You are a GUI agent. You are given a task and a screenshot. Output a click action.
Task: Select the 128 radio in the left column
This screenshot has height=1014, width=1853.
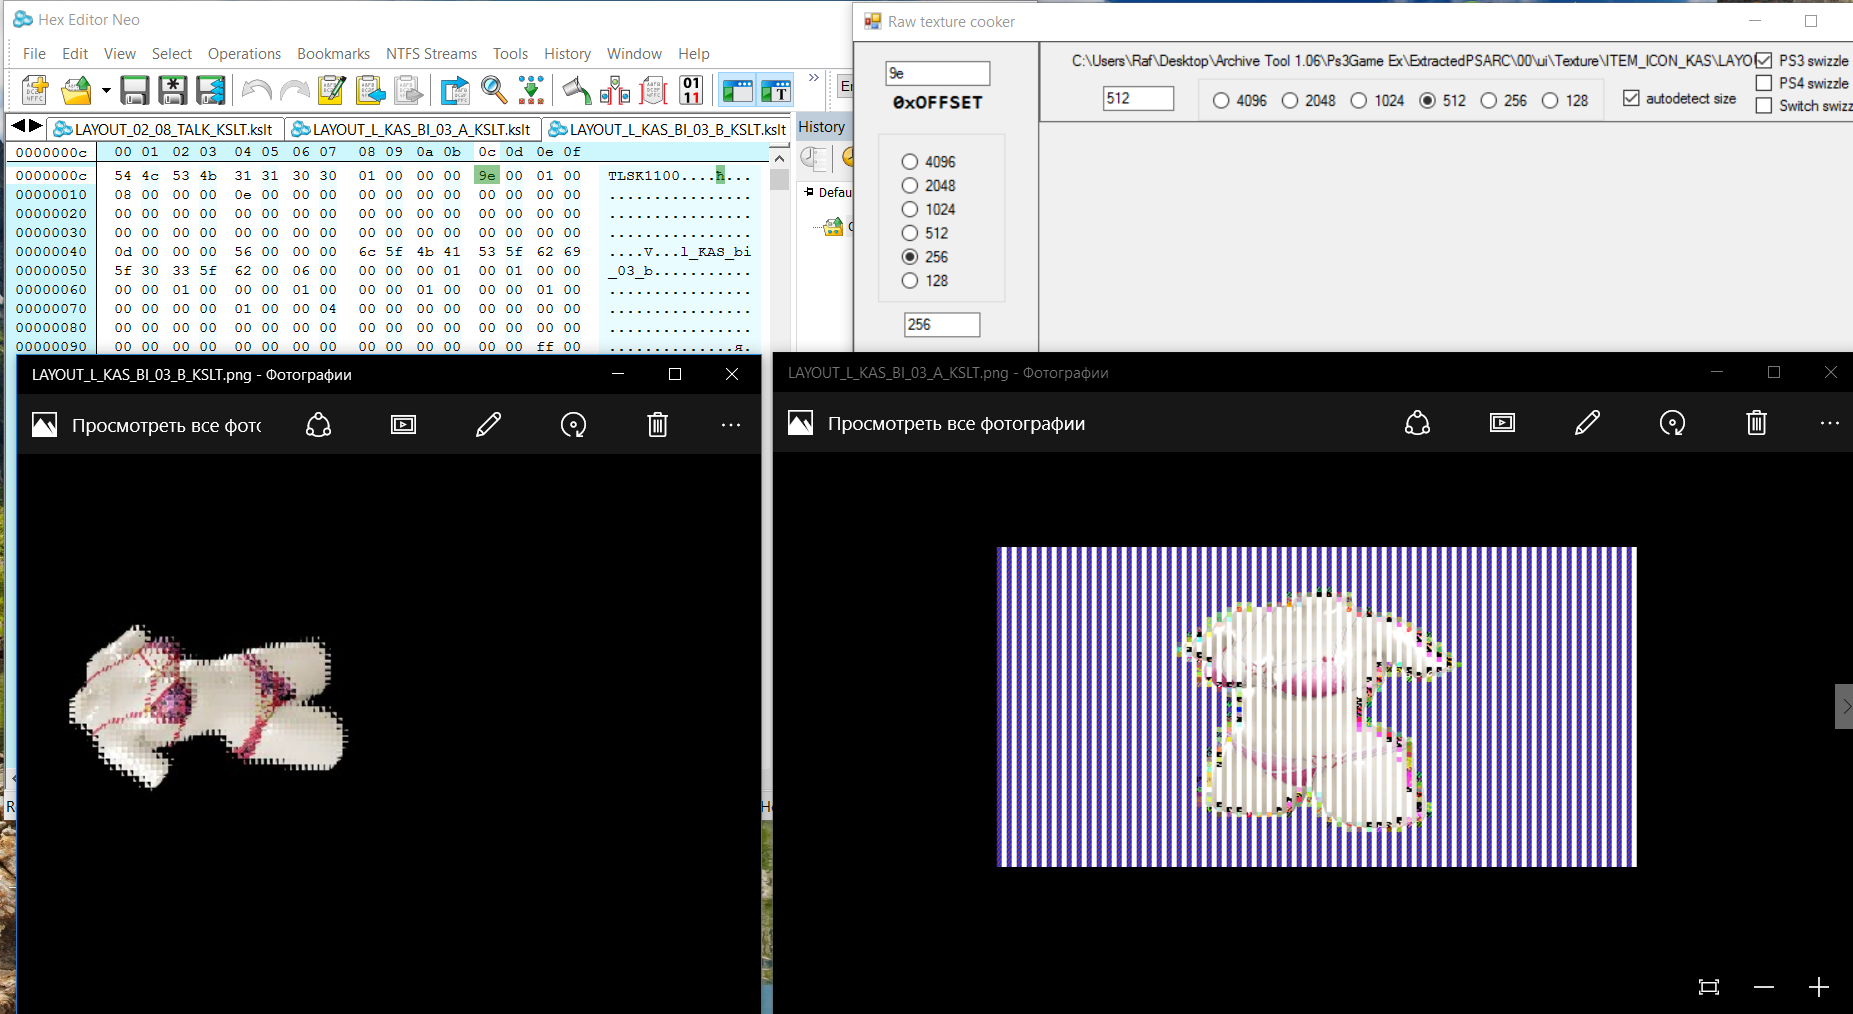click(x=910, y=281)
